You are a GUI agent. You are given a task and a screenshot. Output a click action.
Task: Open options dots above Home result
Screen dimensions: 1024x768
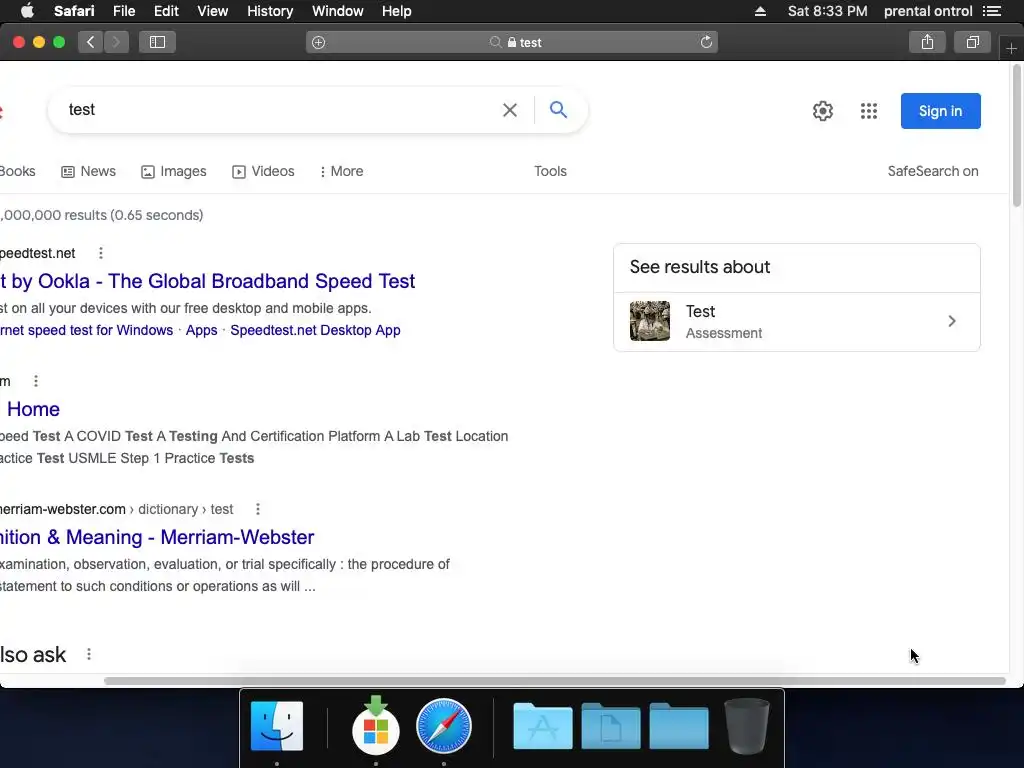click(36, 381)
